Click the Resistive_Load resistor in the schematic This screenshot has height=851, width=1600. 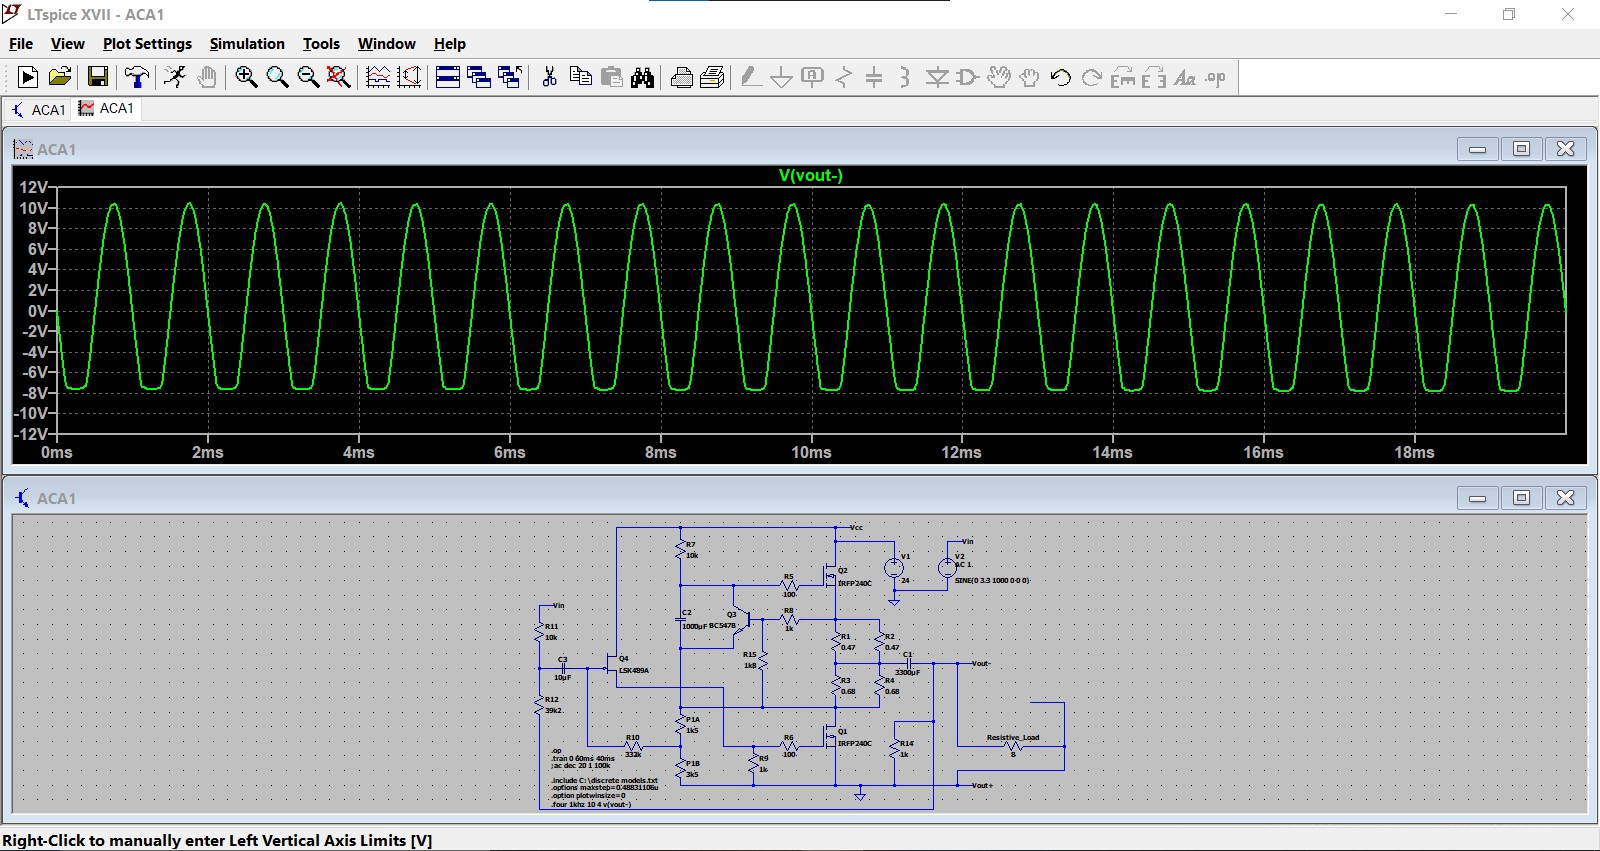click(1014, 746)
